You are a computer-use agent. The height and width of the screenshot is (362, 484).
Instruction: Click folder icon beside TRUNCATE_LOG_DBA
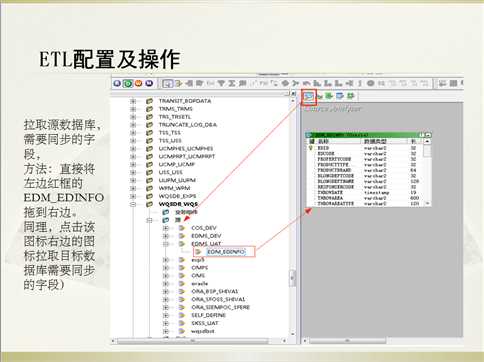149,125
